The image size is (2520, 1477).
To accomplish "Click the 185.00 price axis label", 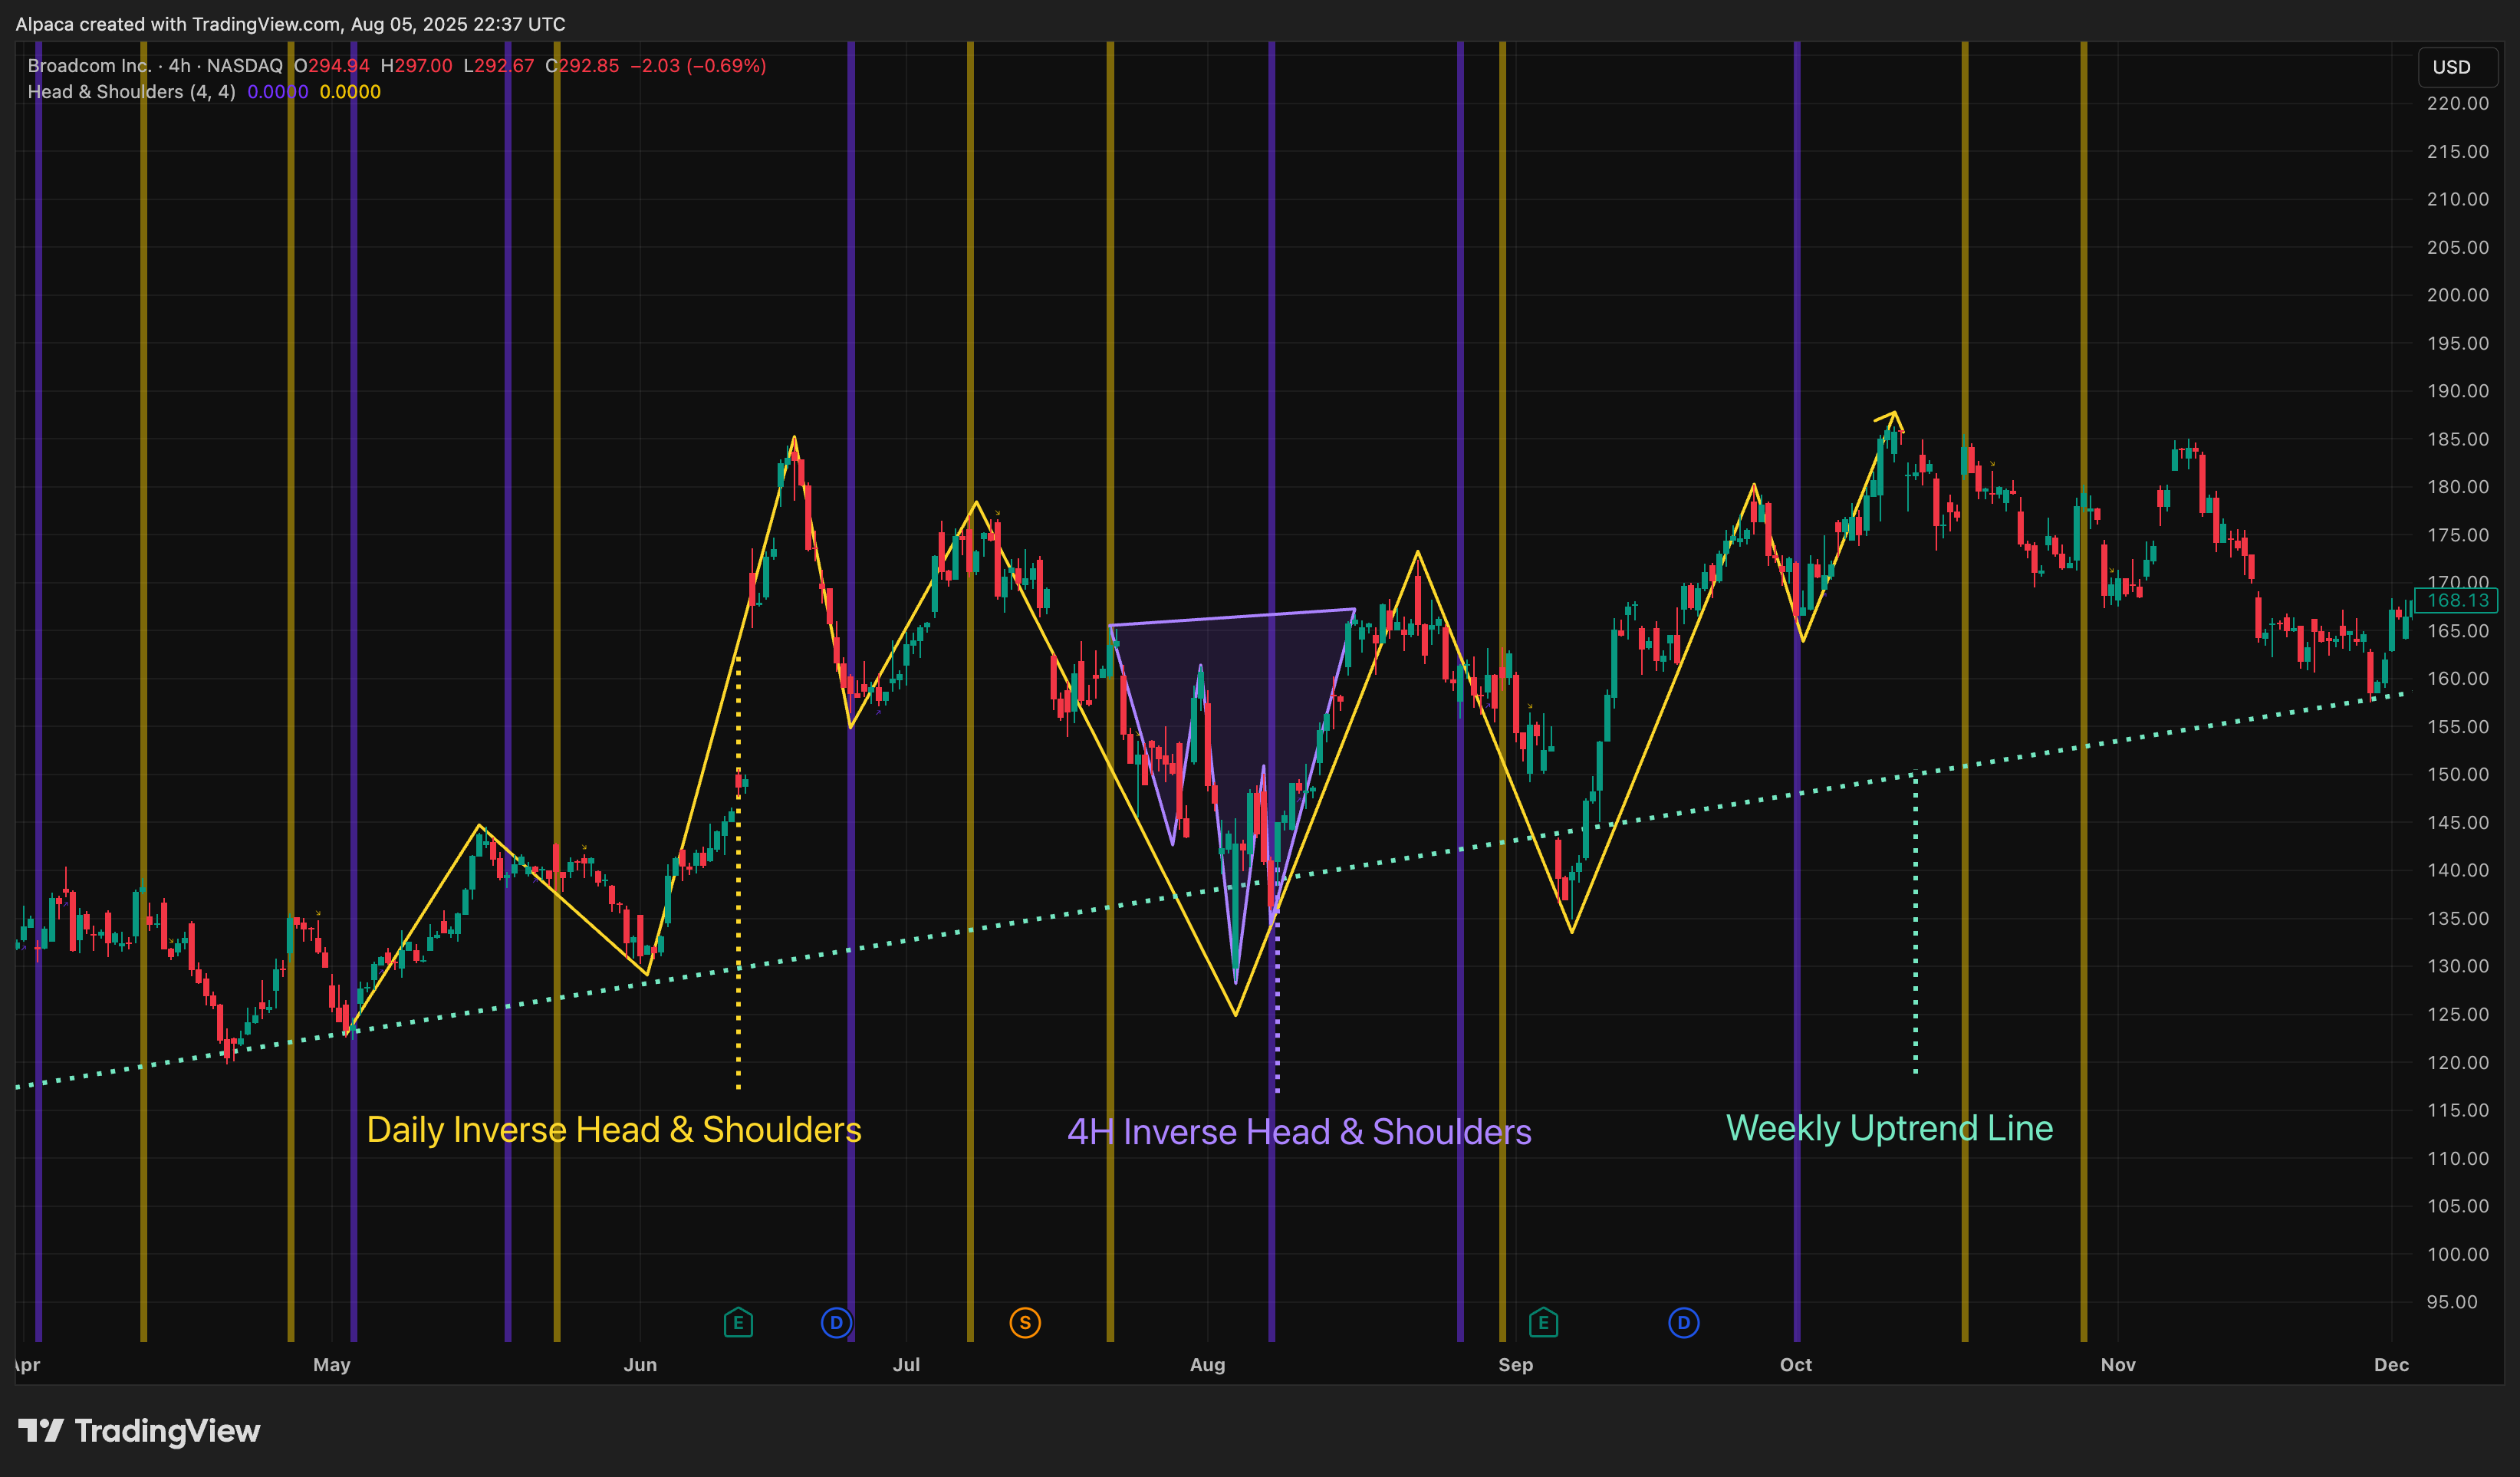I will (2457, 439).
